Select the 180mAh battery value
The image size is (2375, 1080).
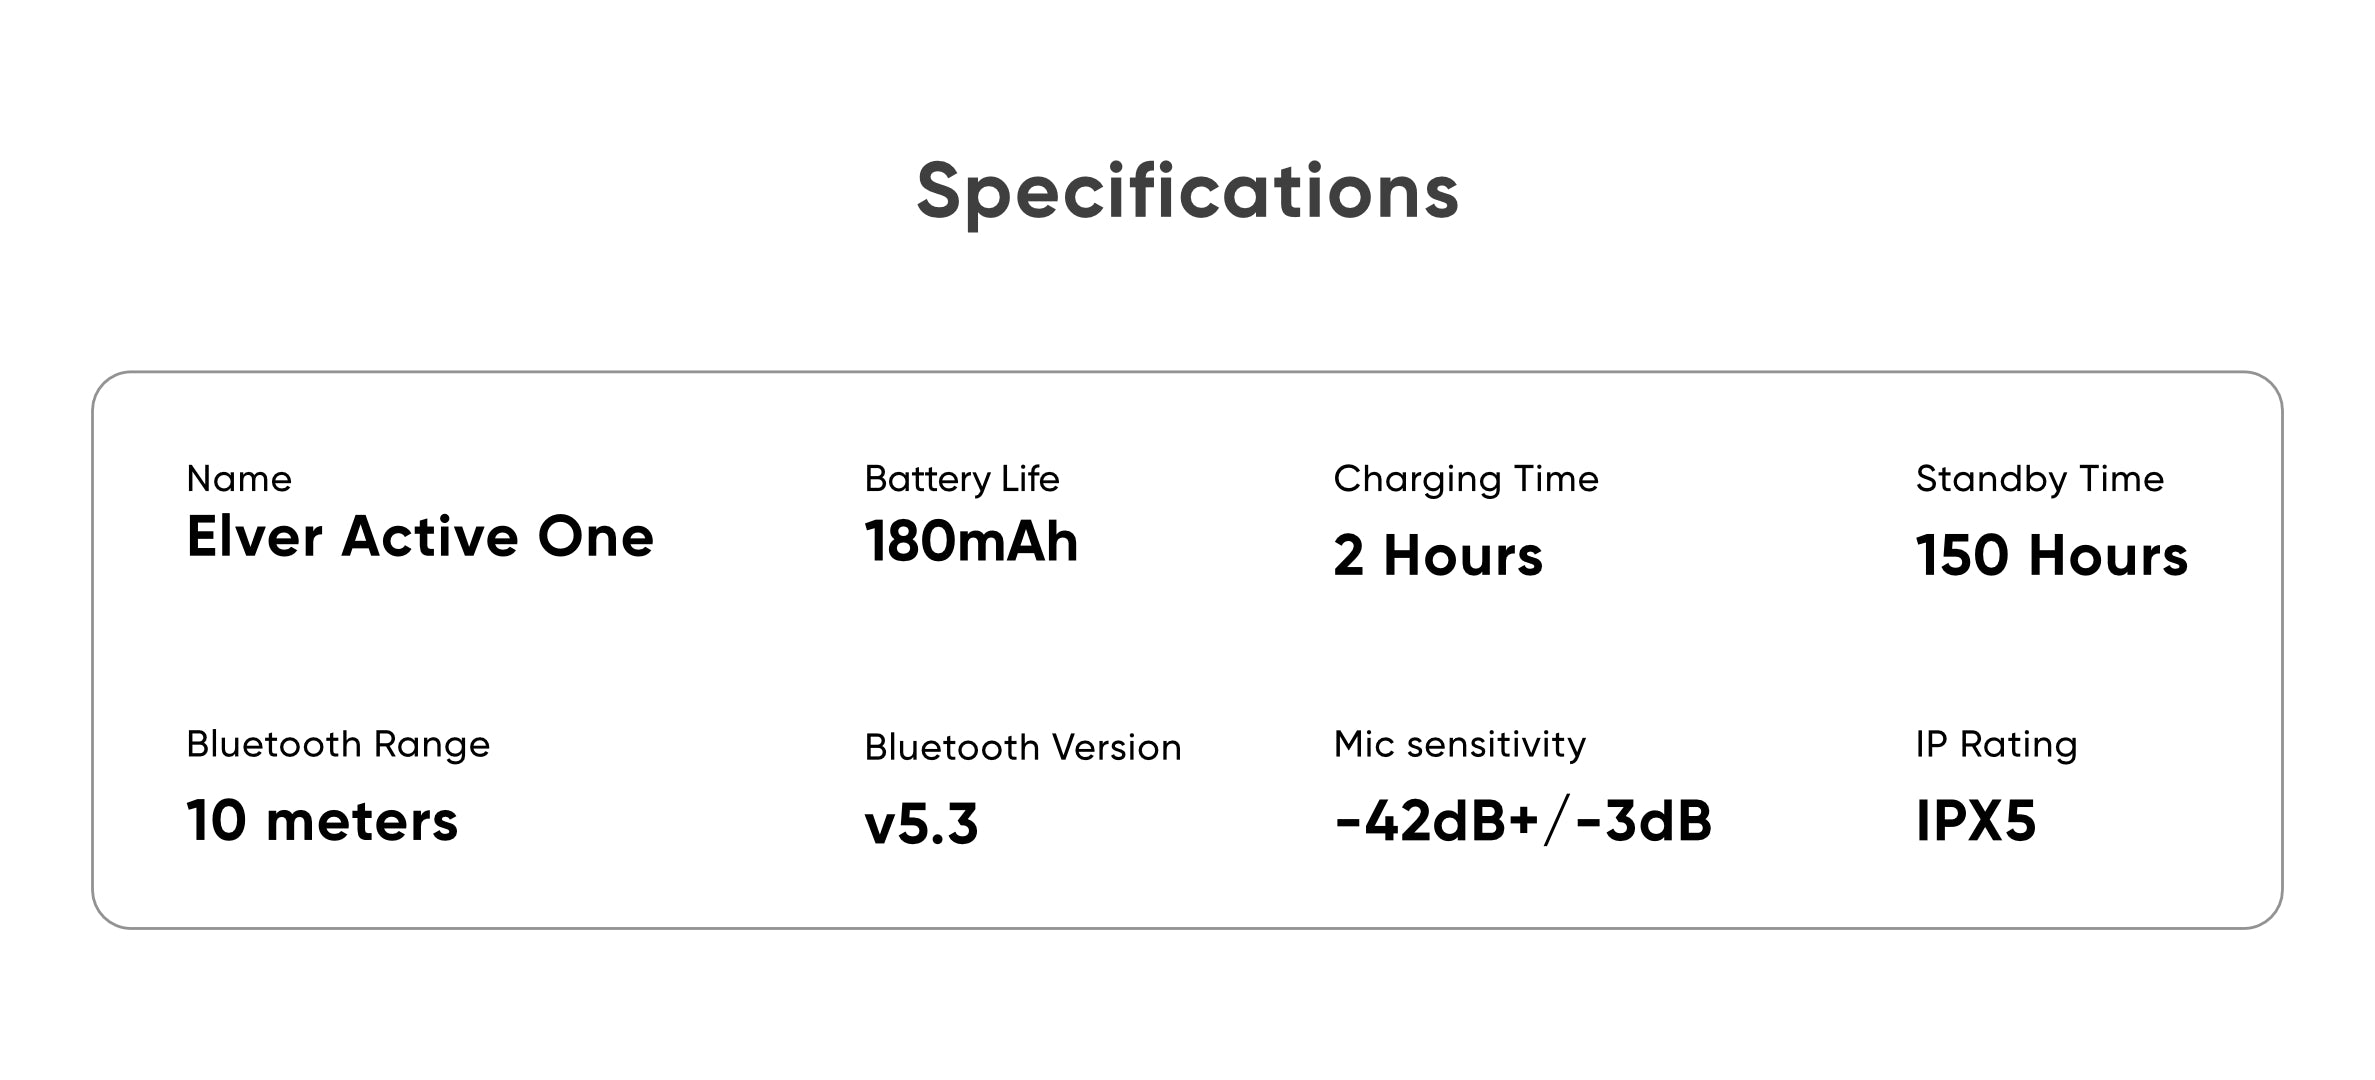971,542
